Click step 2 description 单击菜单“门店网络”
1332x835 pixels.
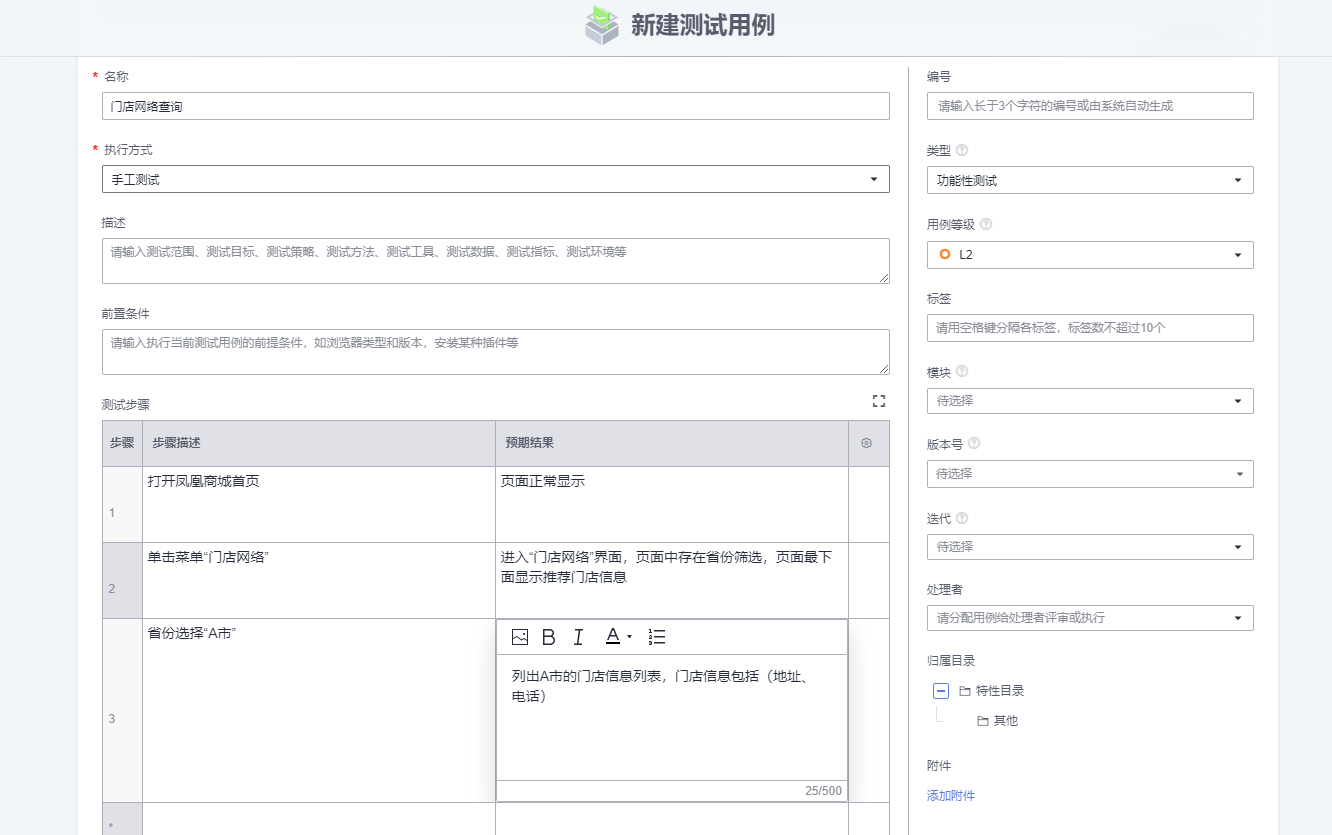208,557
